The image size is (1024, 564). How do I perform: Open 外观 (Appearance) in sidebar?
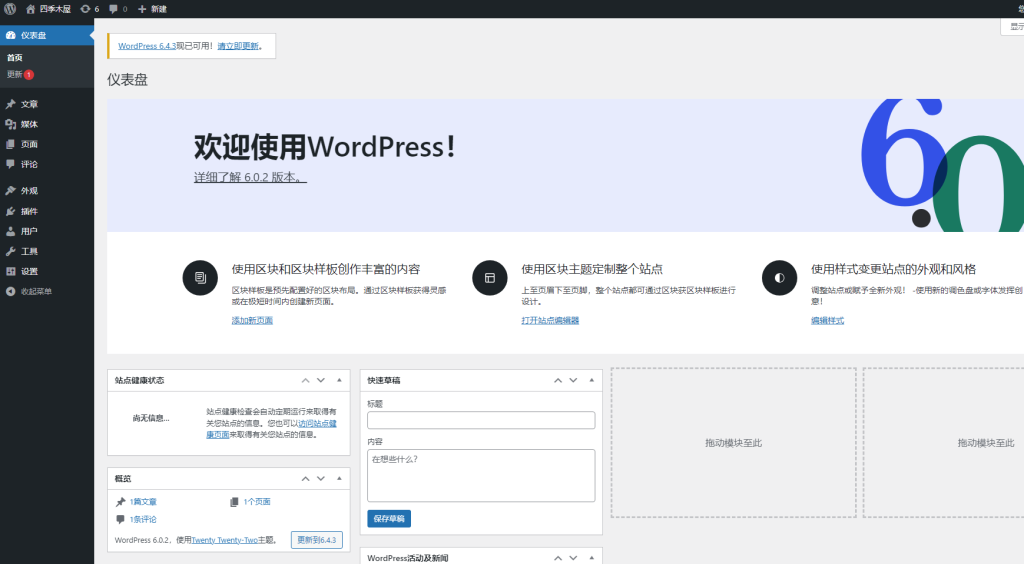click(x=29, y=191)
